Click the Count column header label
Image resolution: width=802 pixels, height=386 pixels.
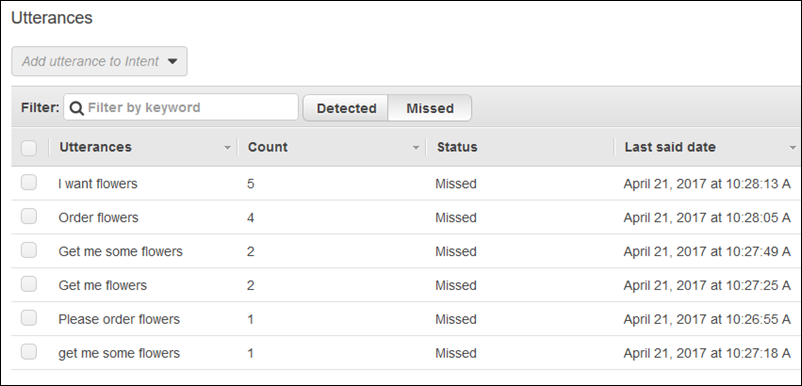pos(268,147)
